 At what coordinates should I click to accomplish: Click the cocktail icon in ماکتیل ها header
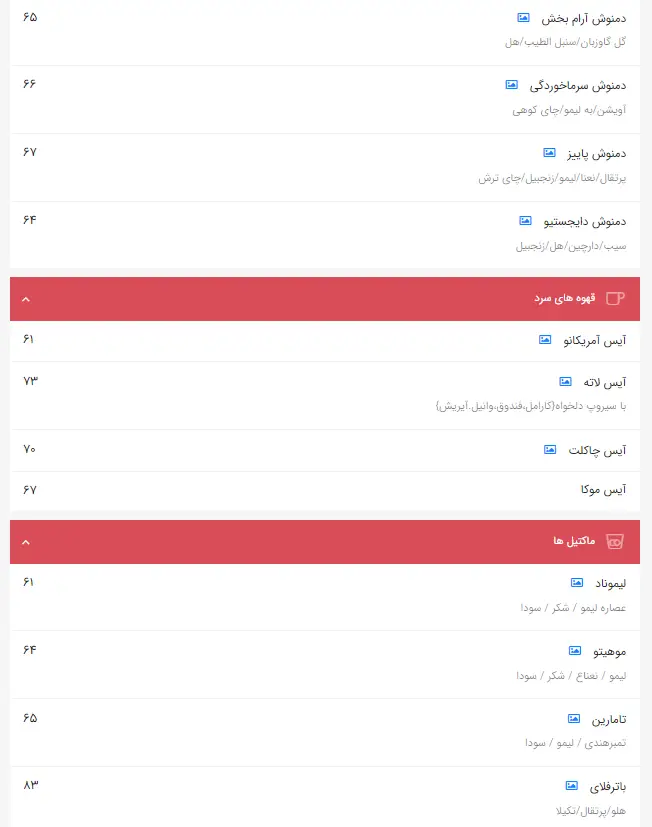click(615, 541)
